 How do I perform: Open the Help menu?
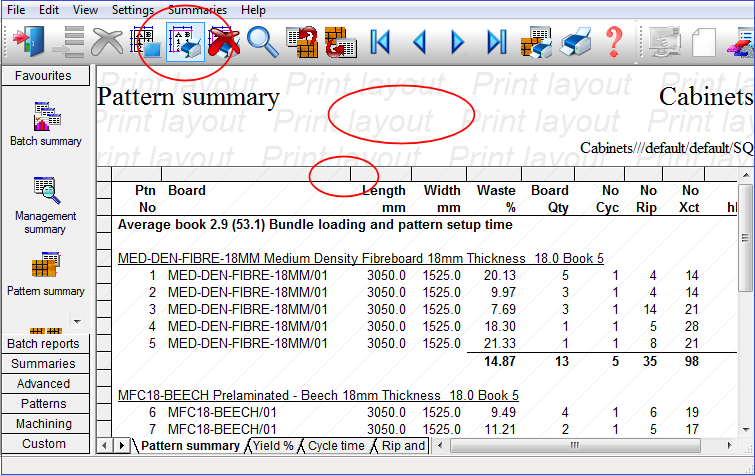(x=253, y=10)
